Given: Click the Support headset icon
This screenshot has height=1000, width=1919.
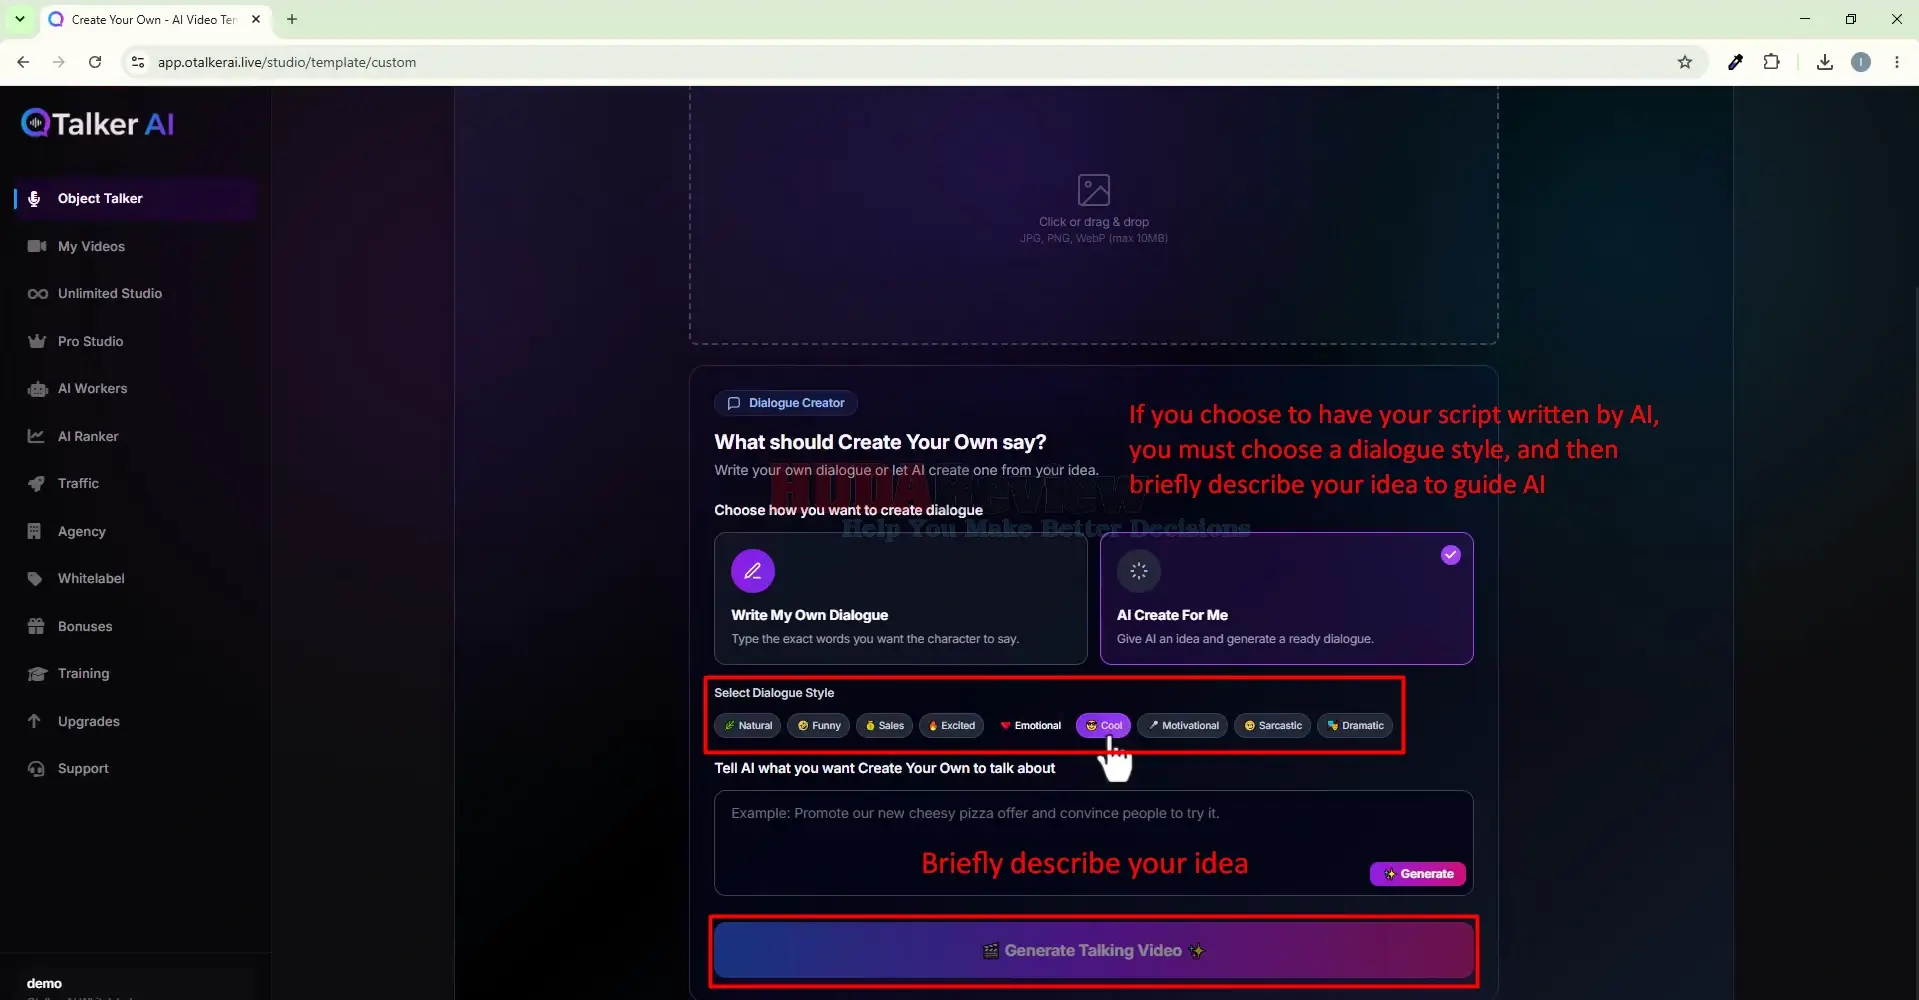Looking at the screenshot, I should point(37,769).
